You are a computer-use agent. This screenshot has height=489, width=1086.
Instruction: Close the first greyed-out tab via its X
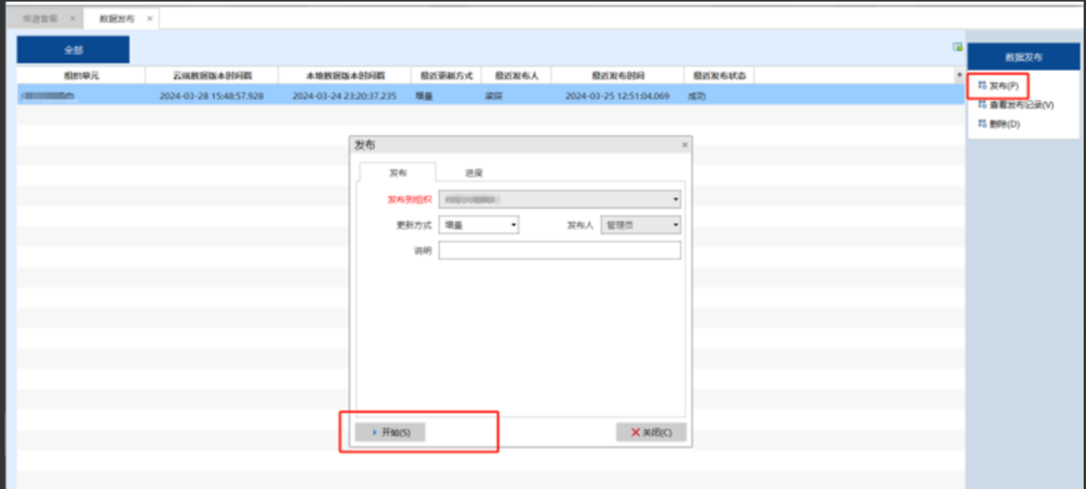72,18
